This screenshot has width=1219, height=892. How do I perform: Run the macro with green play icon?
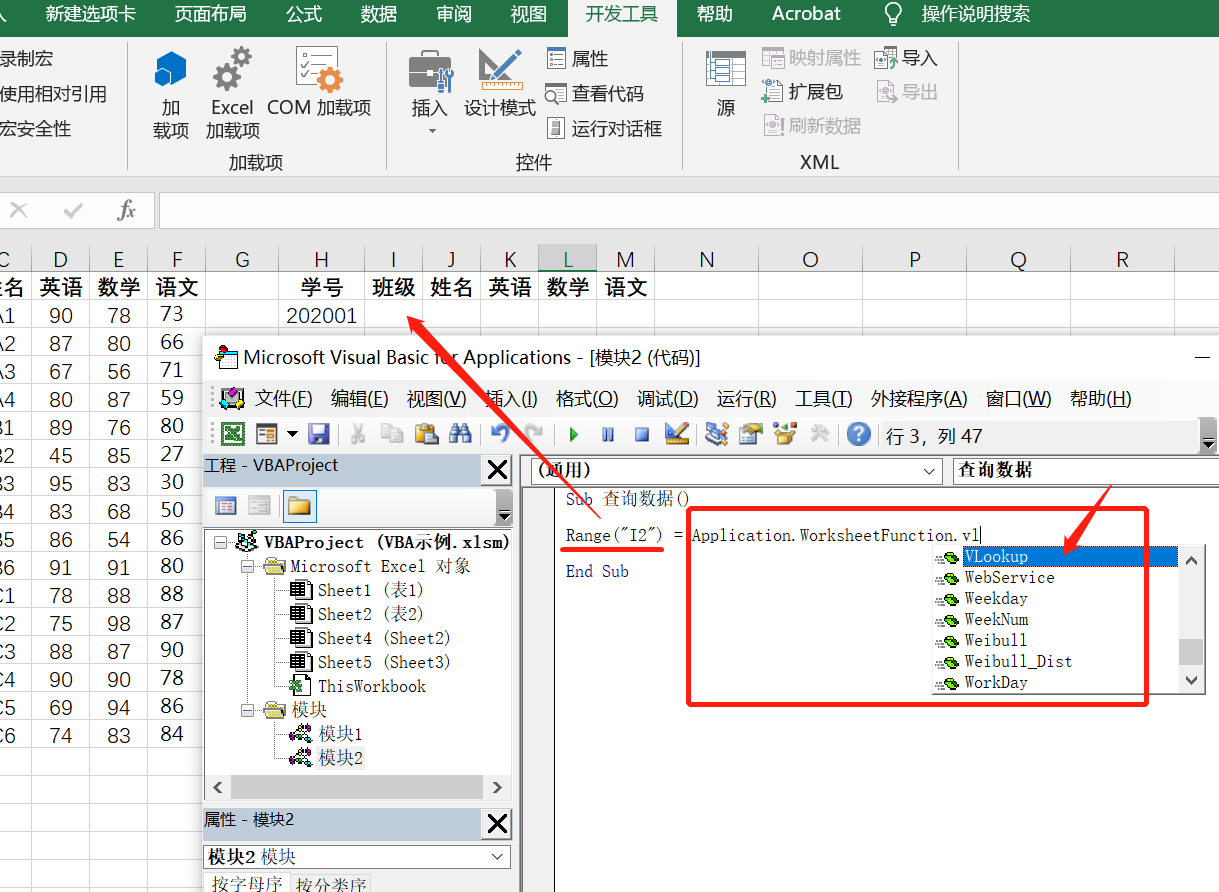[574, 434]
